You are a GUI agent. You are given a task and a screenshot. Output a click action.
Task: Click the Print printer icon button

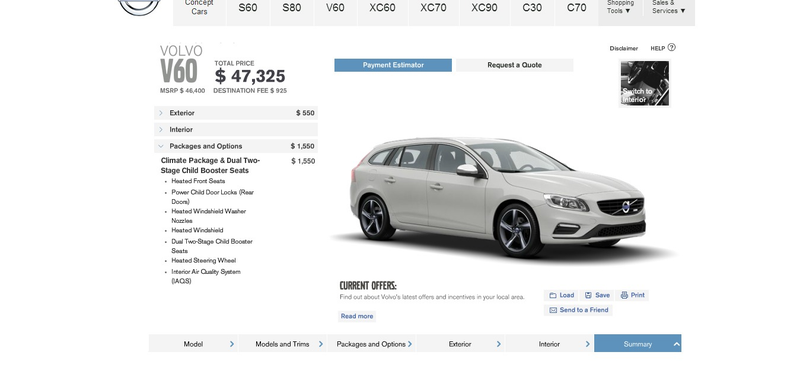click(x=624, y=295)
